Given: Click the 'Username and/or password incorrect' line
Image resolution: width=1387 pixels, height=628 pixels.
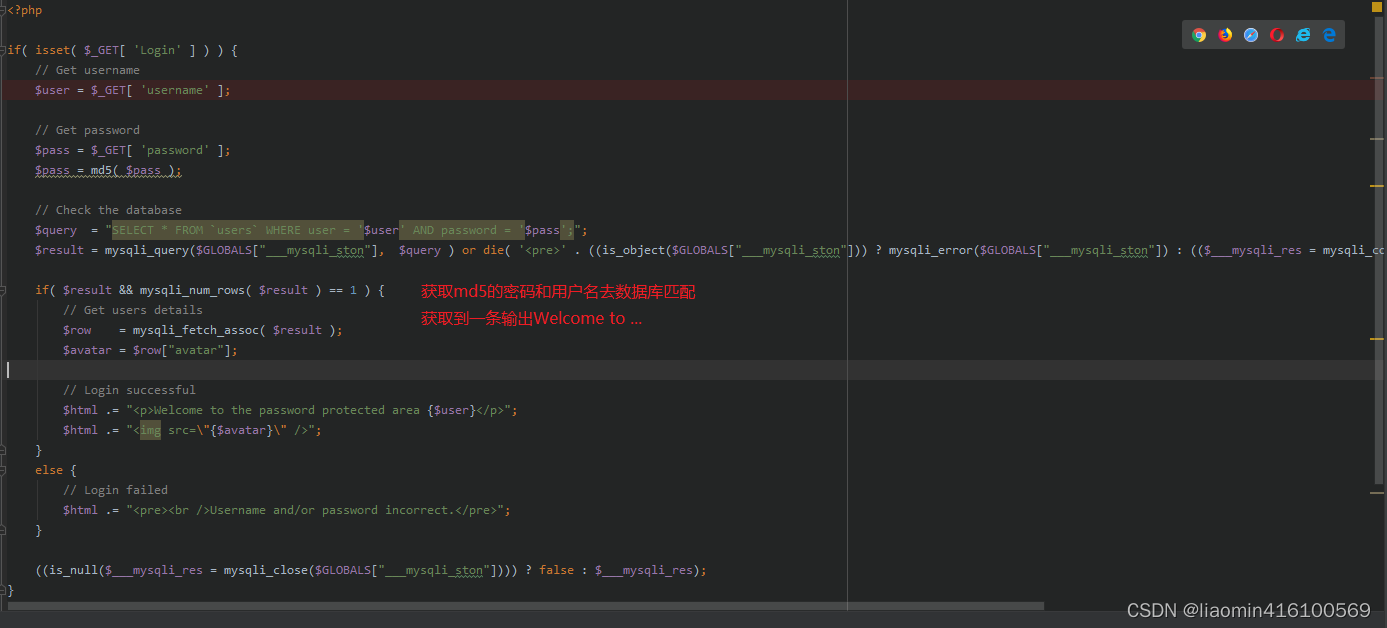Looking at the screenshot, I should click(287, 510).
